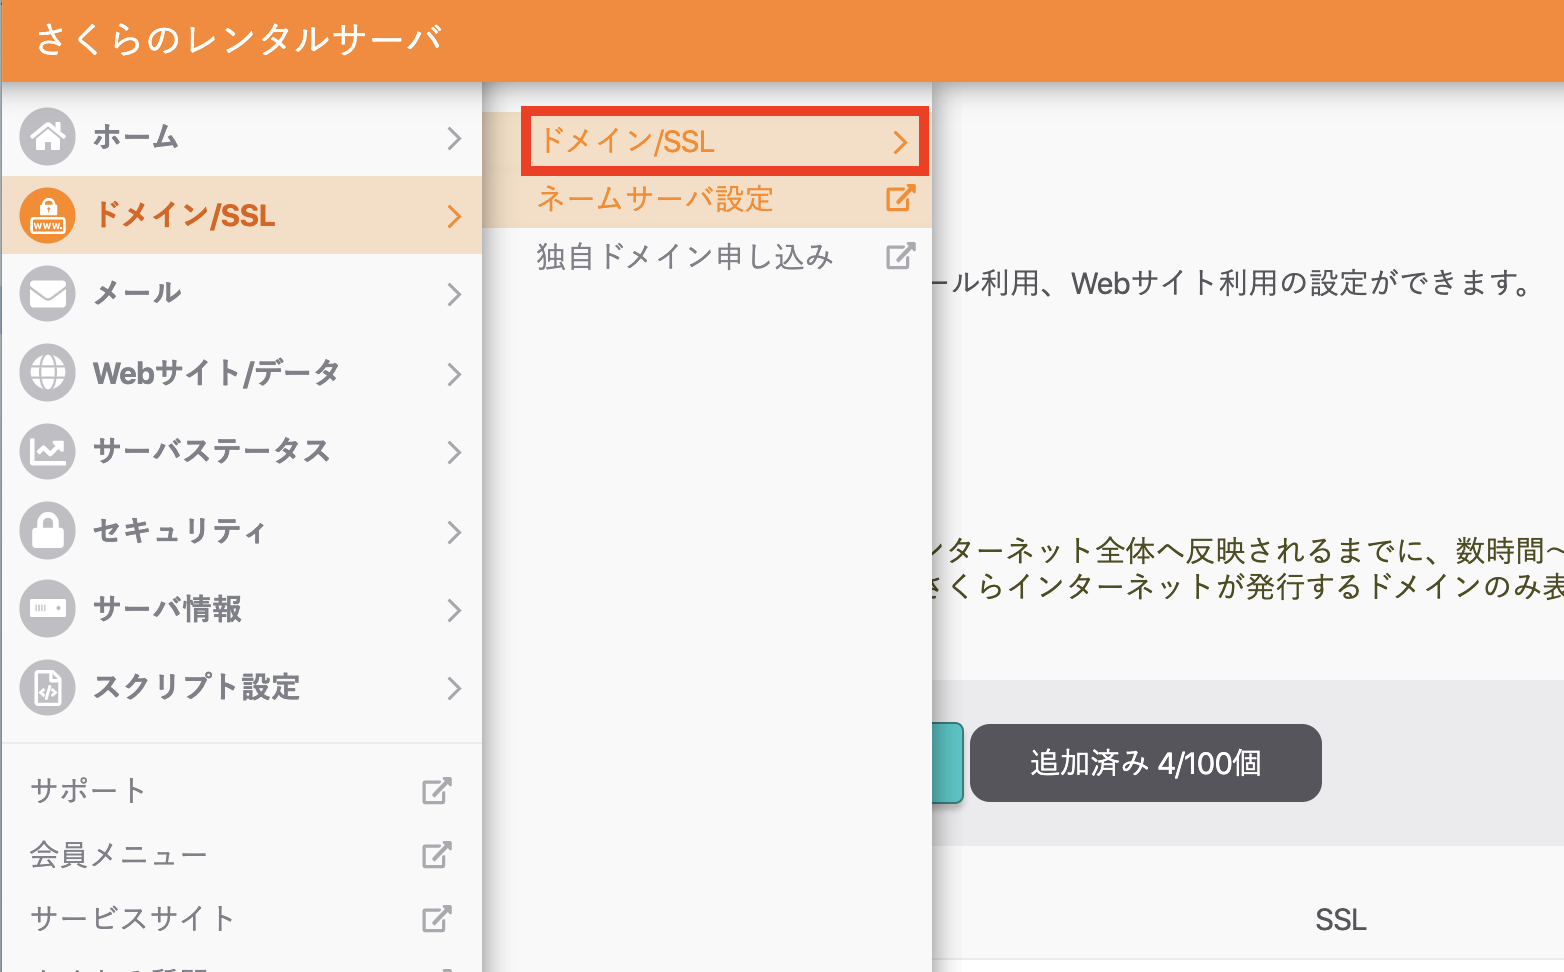Expand the サーバステータス chevron
Screen dimensions: 1564x972
pos(454,452)
